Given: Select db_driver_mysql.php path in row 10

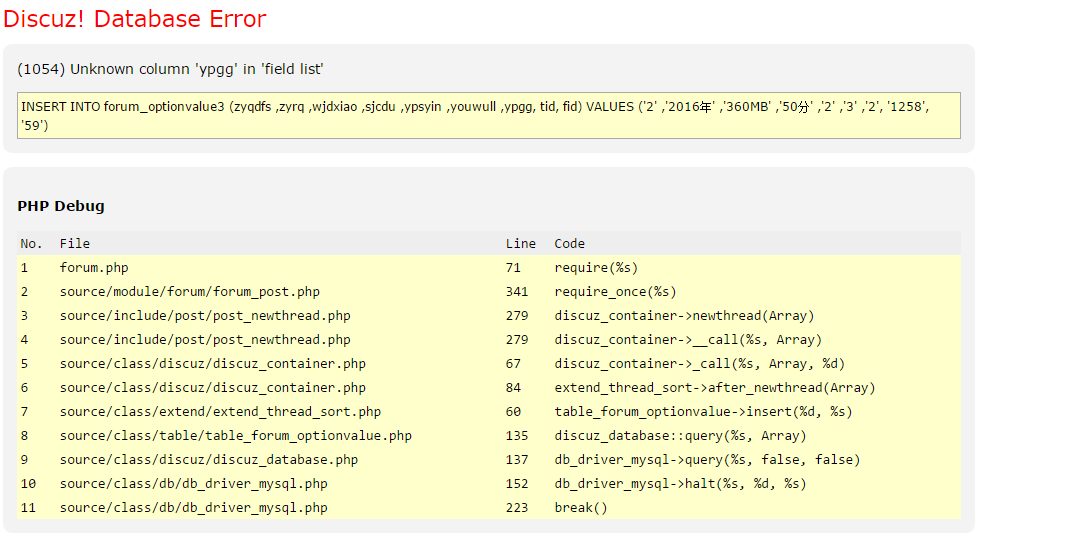Looking at the screenshot, I should [194, 484].
